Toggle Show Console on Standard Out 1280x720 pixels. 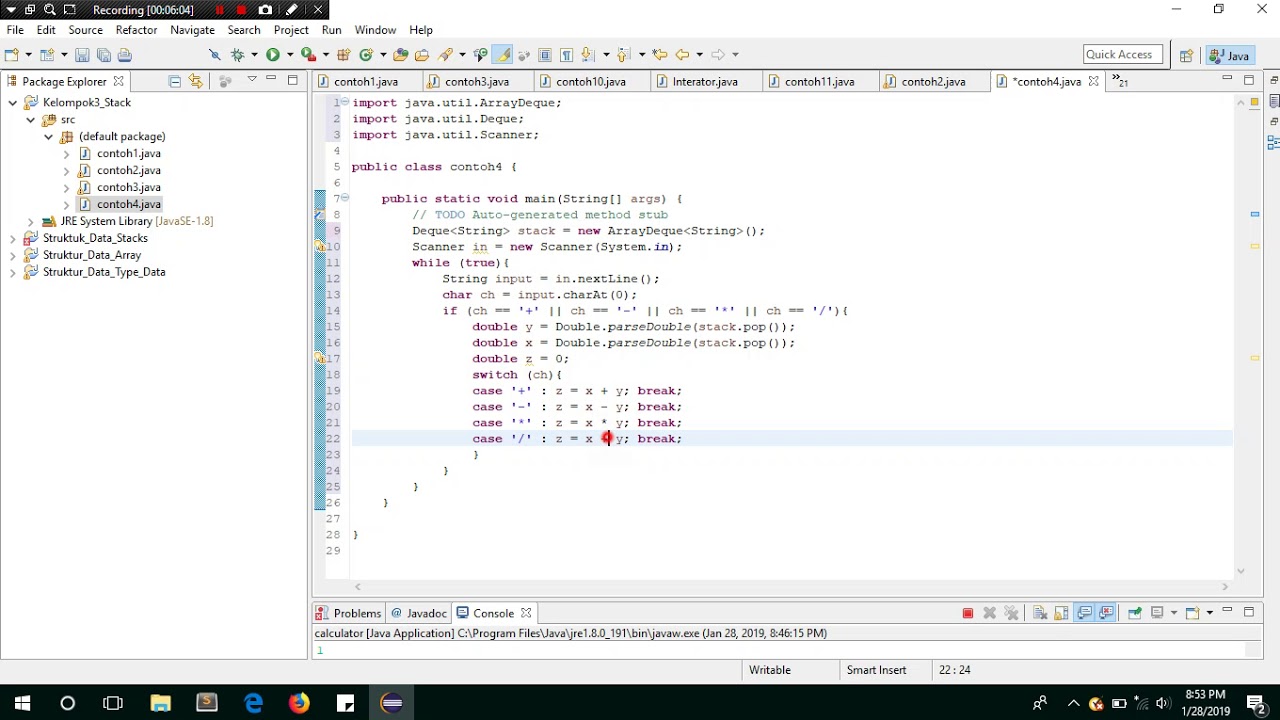click(x=1084, y=613)
